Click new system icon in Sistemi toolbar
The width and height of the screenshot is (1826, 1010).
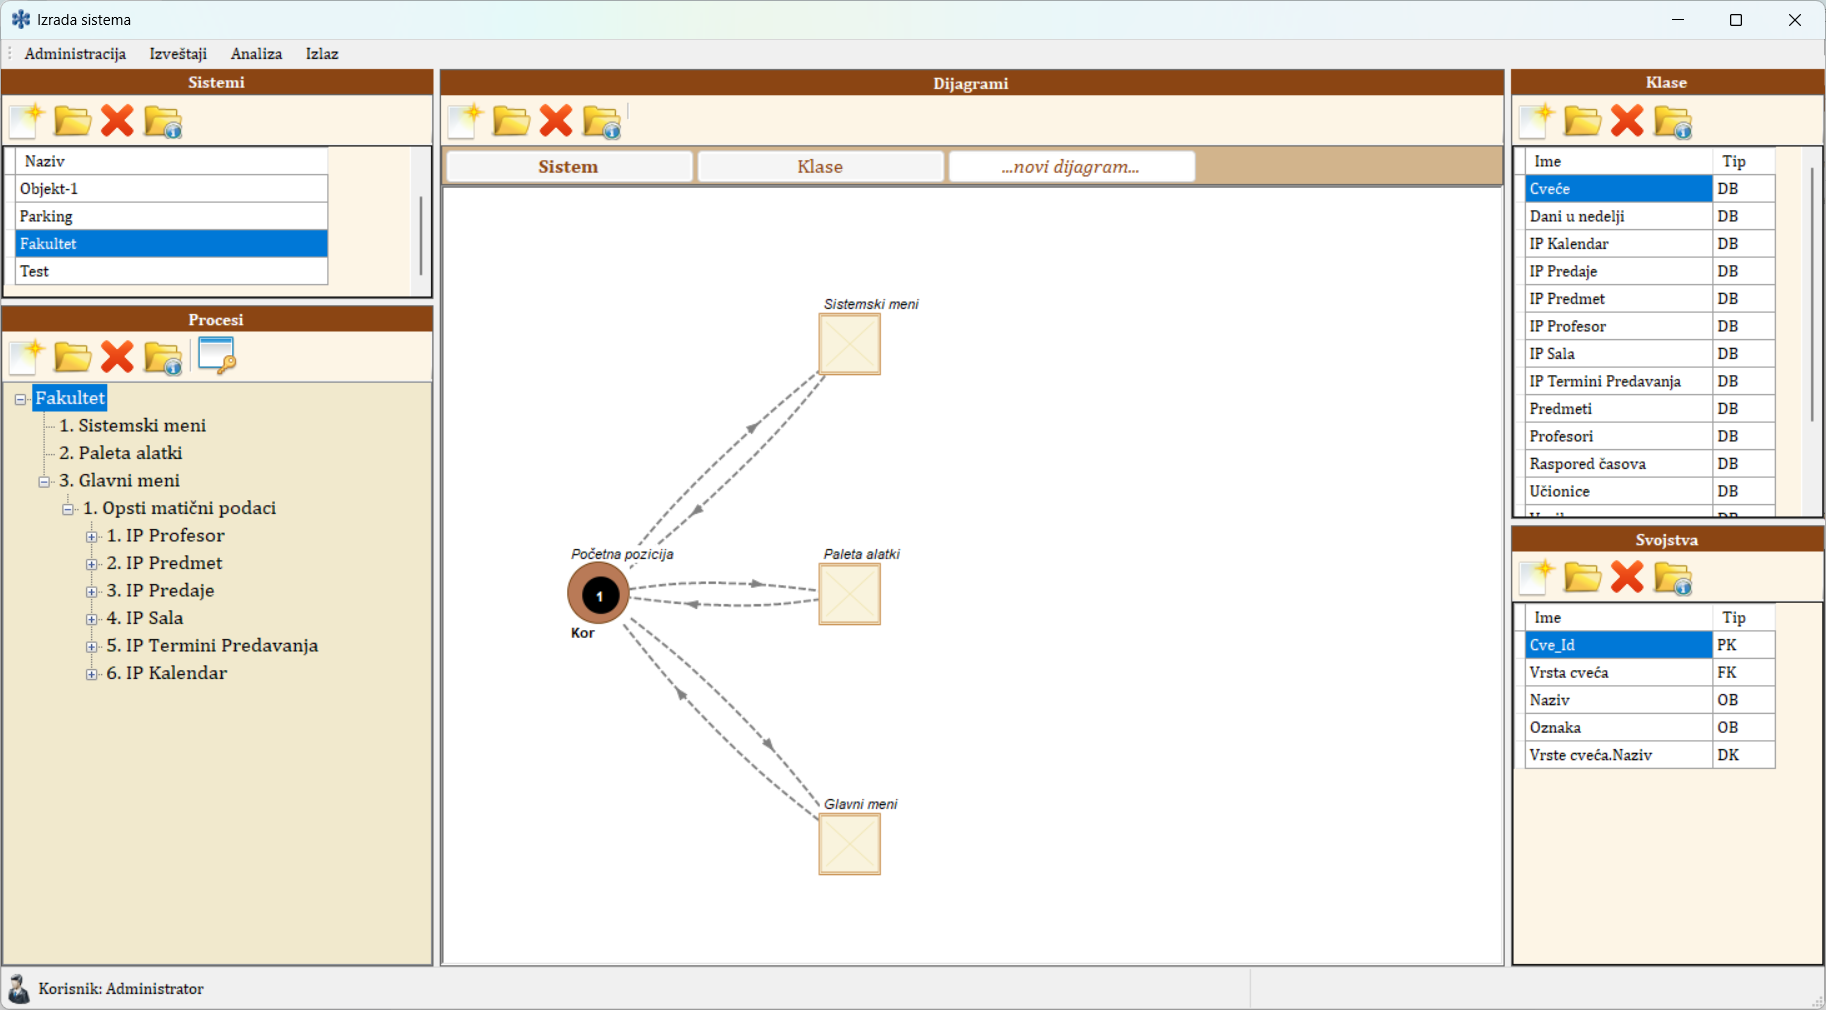pyautogui.click(x=27, y=121)
